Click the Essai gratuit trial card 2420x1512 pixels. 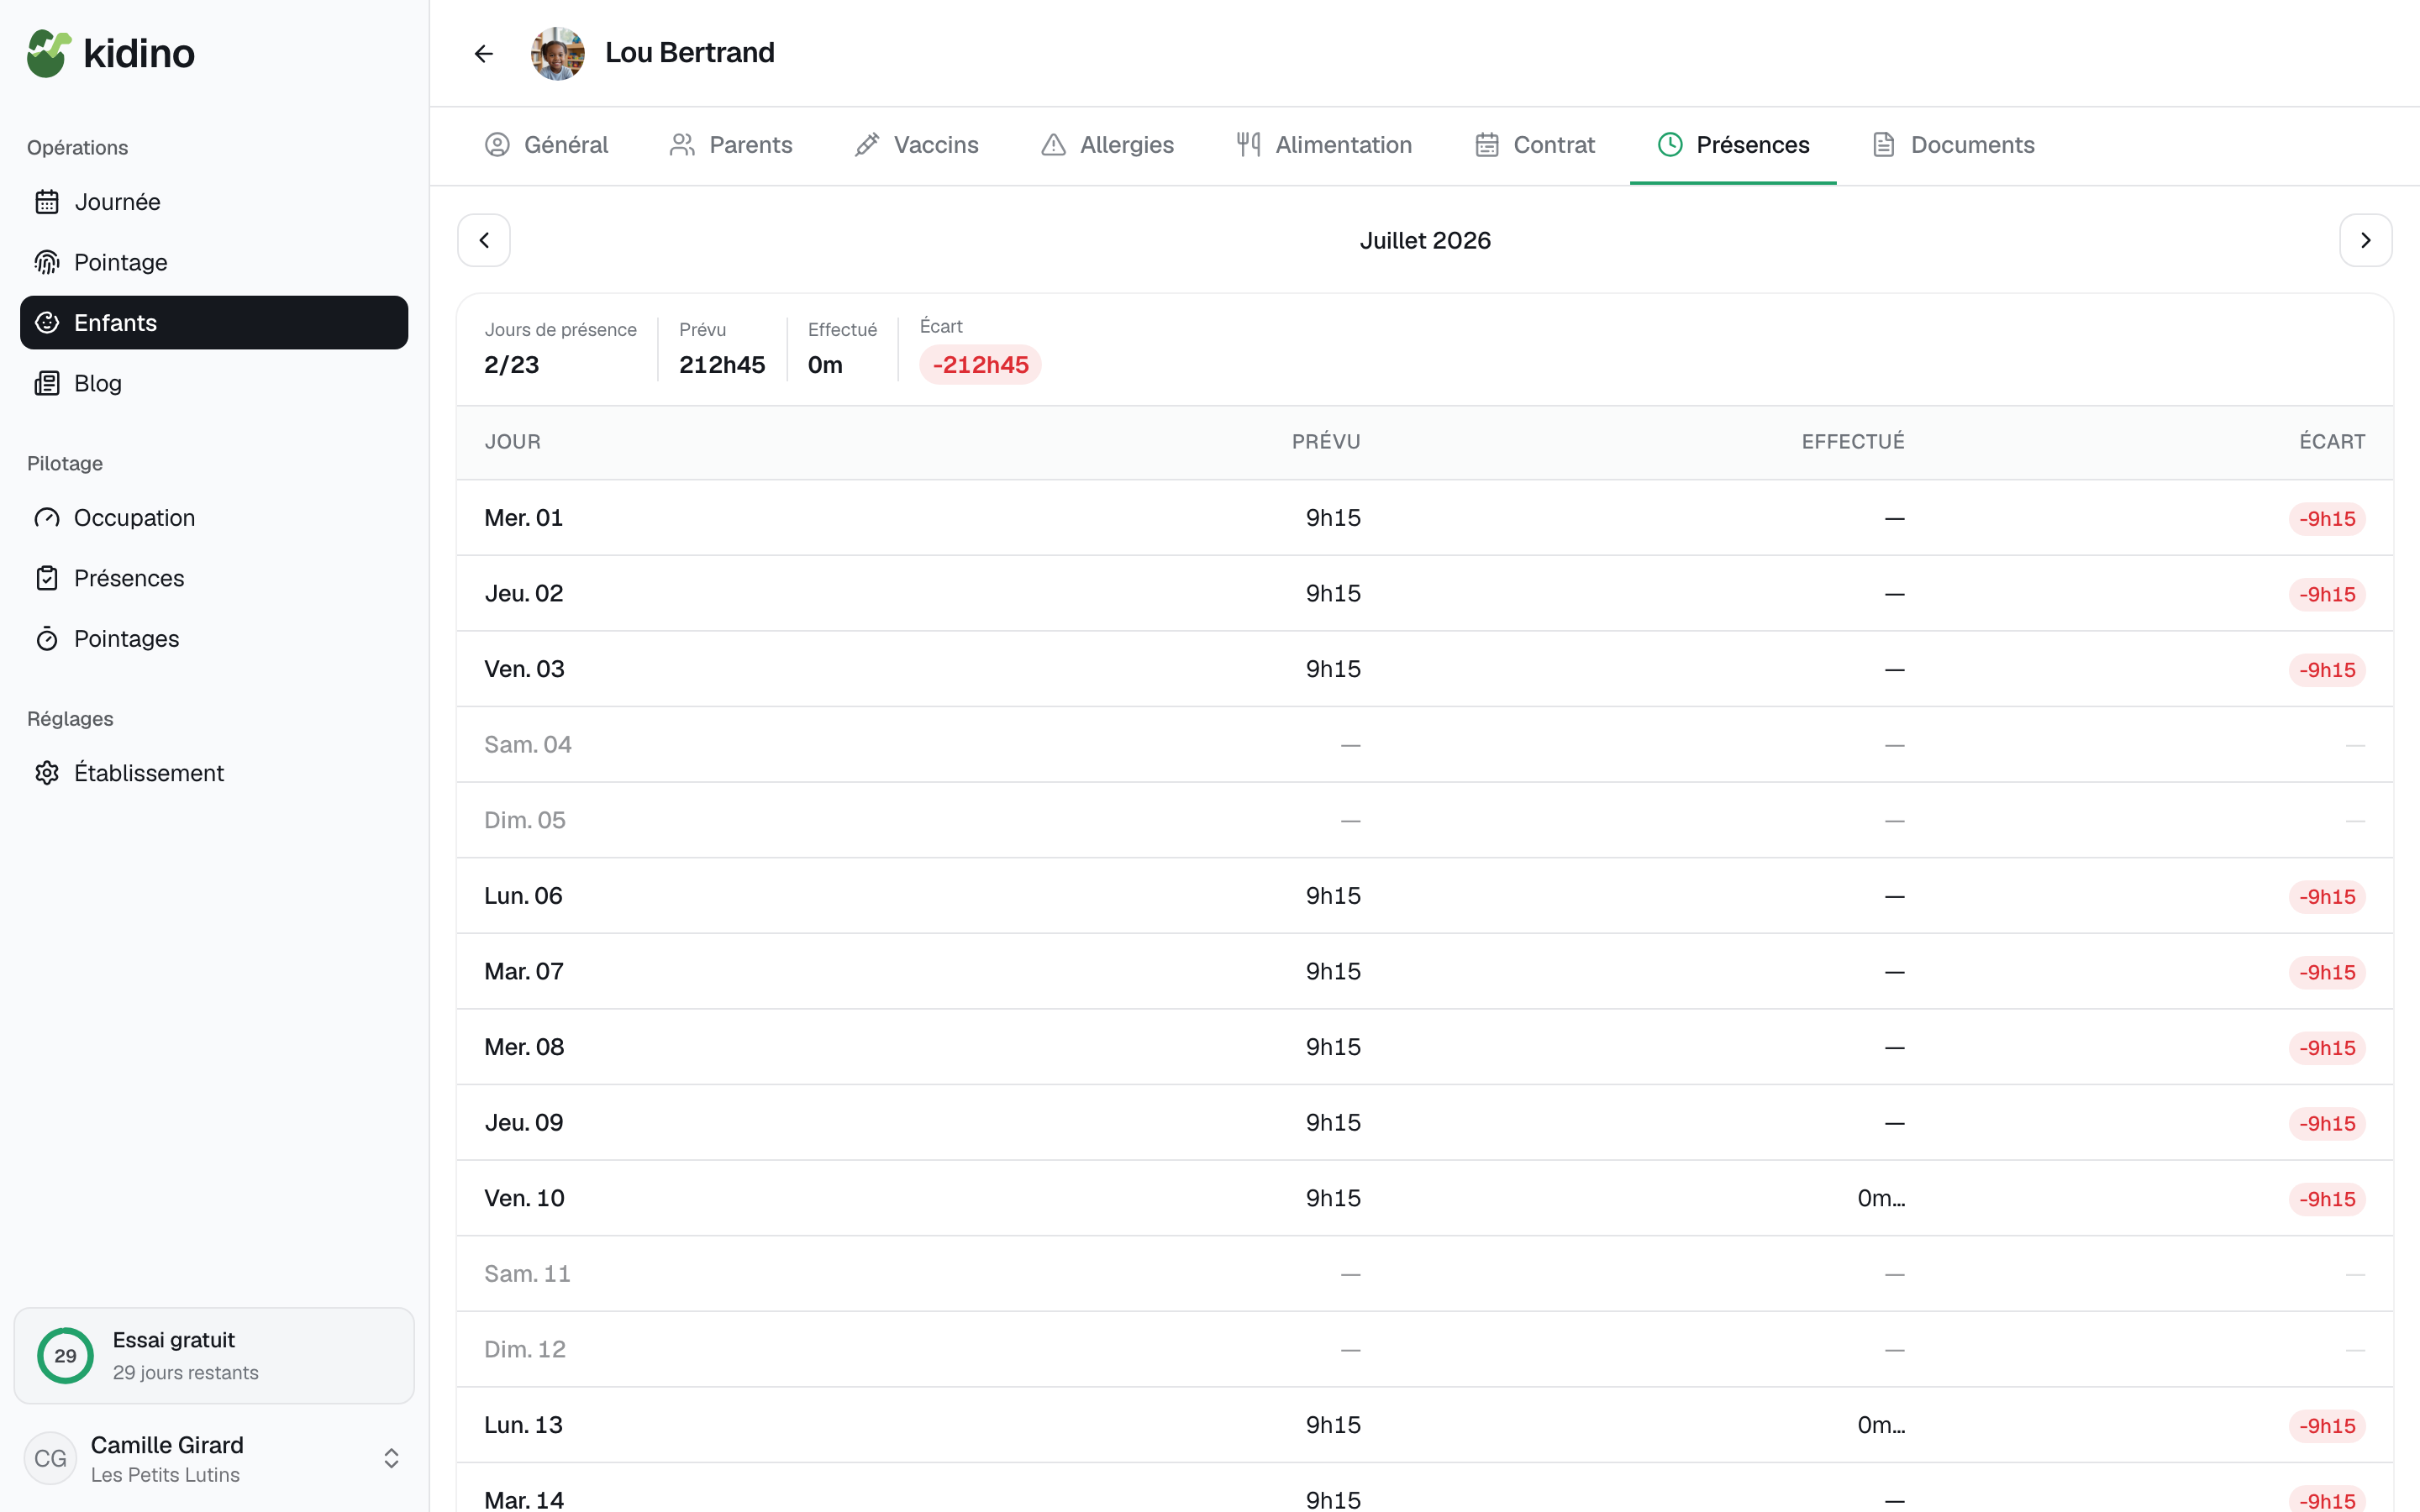(x=214, y=1356)
